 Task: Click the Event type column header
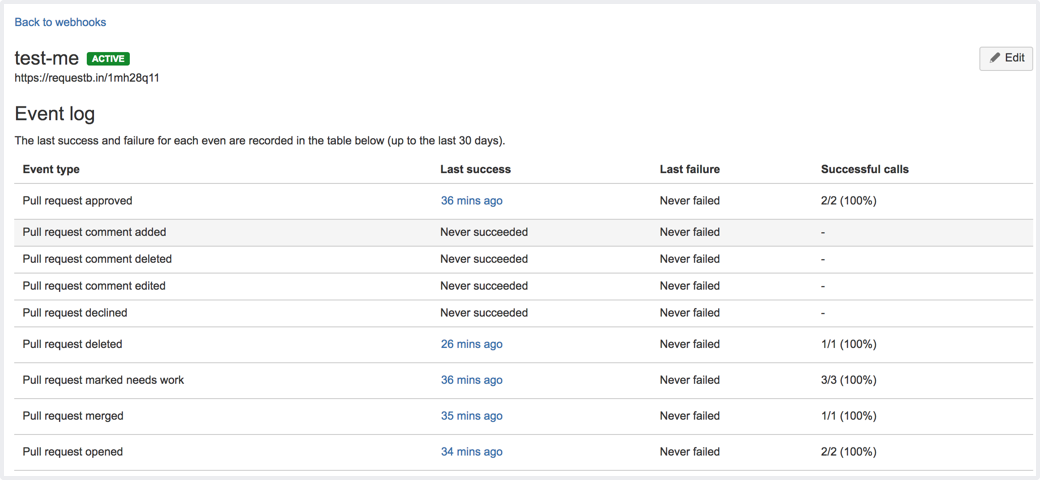coord(51,169)
